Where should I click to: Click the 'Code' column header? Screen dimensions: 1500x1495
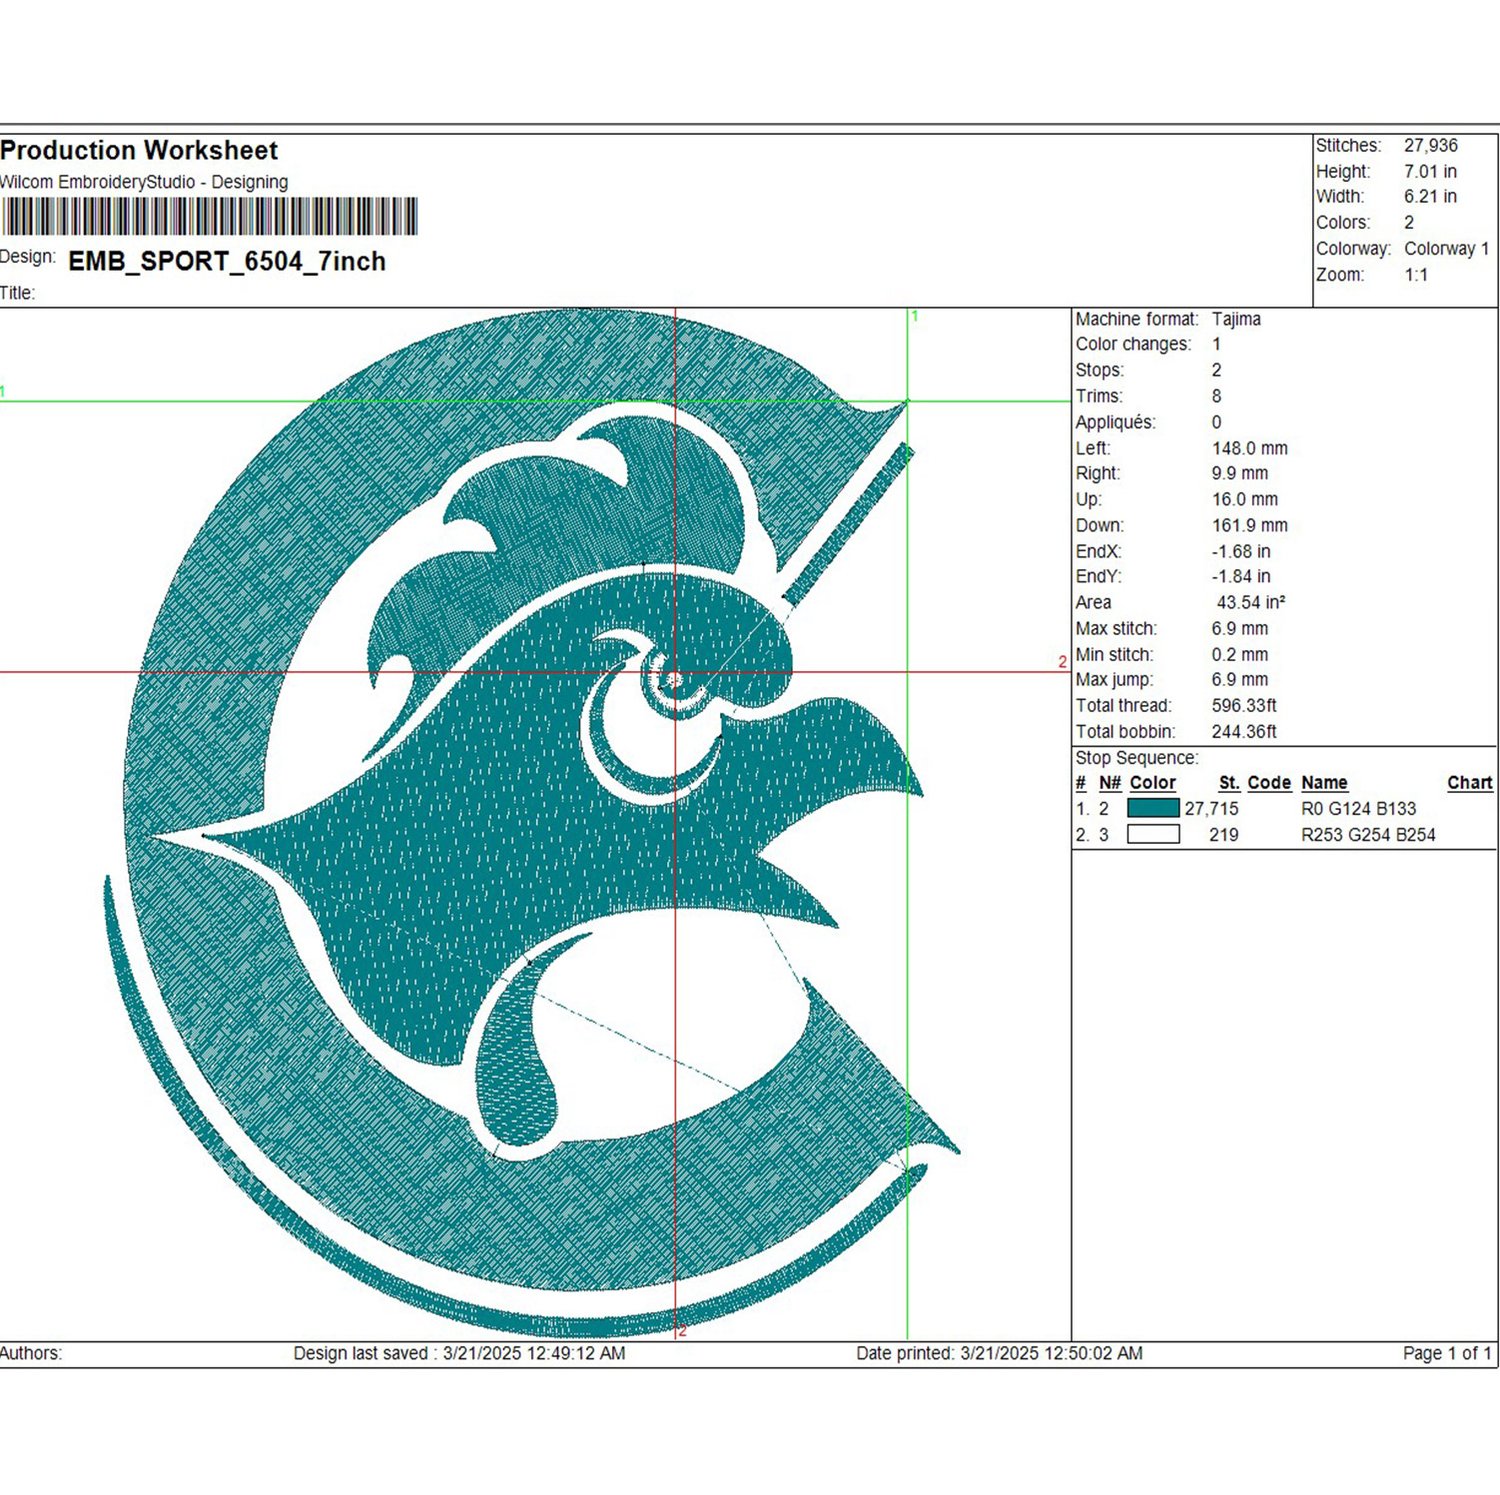[1269, 783]
